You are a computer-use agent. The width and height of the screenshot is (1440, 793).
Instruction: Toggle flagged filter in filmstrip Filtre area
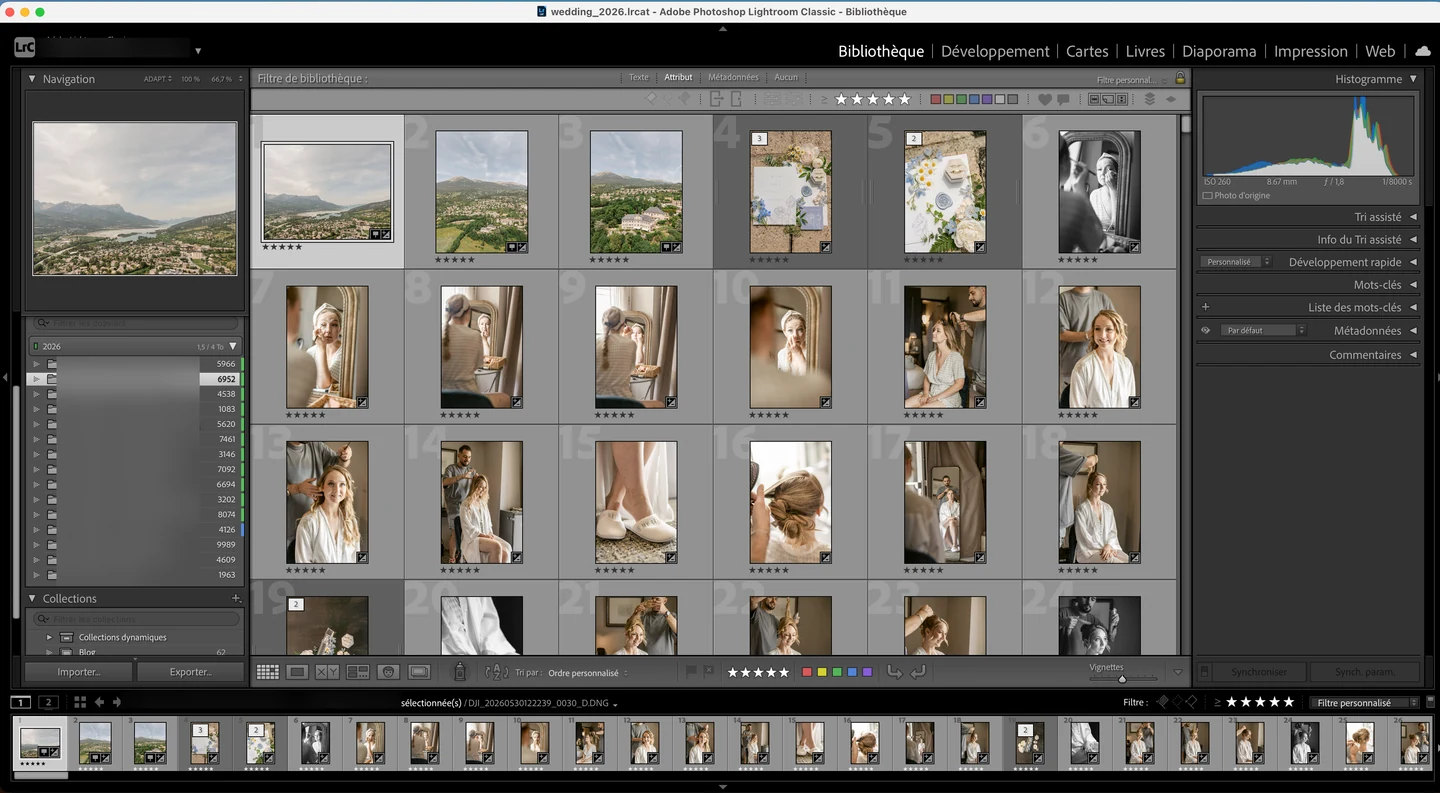click(x=1162, y=702)
